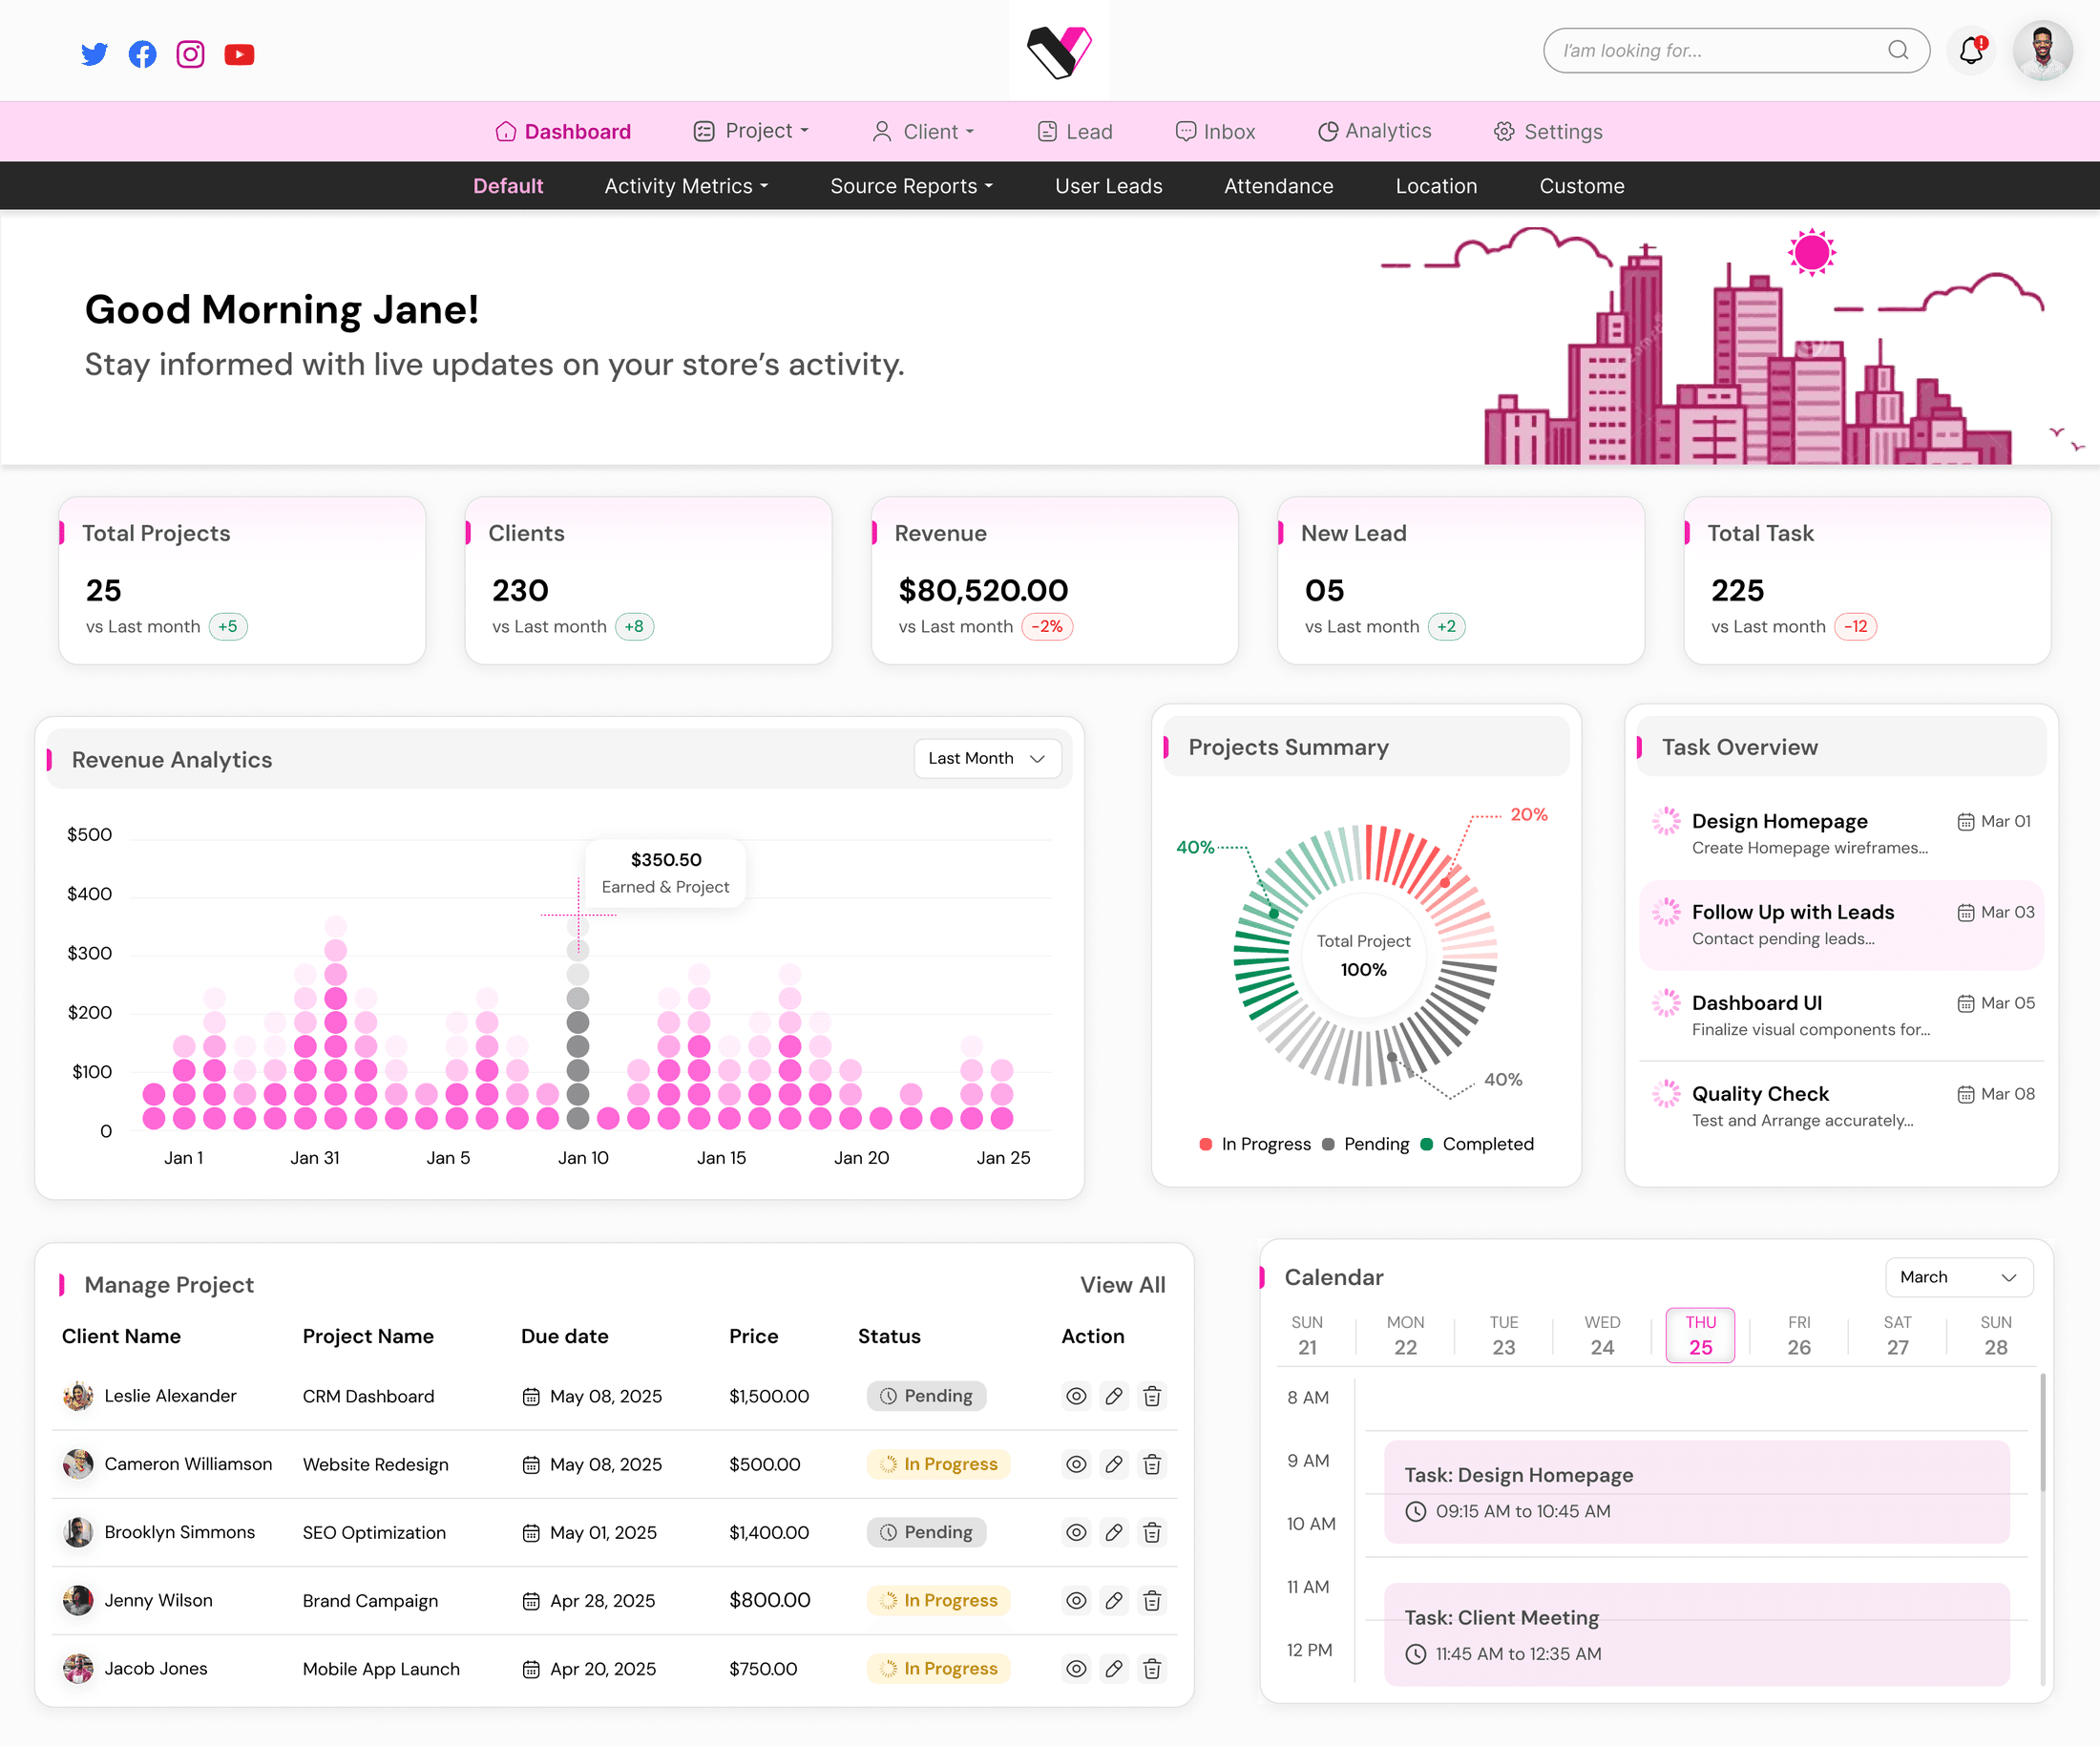Image resolution: width=2100 pixels, height=1747 pixels.
Task: Click the calendar icon beside Mar 08
Action: (x=1965, y=1094)
